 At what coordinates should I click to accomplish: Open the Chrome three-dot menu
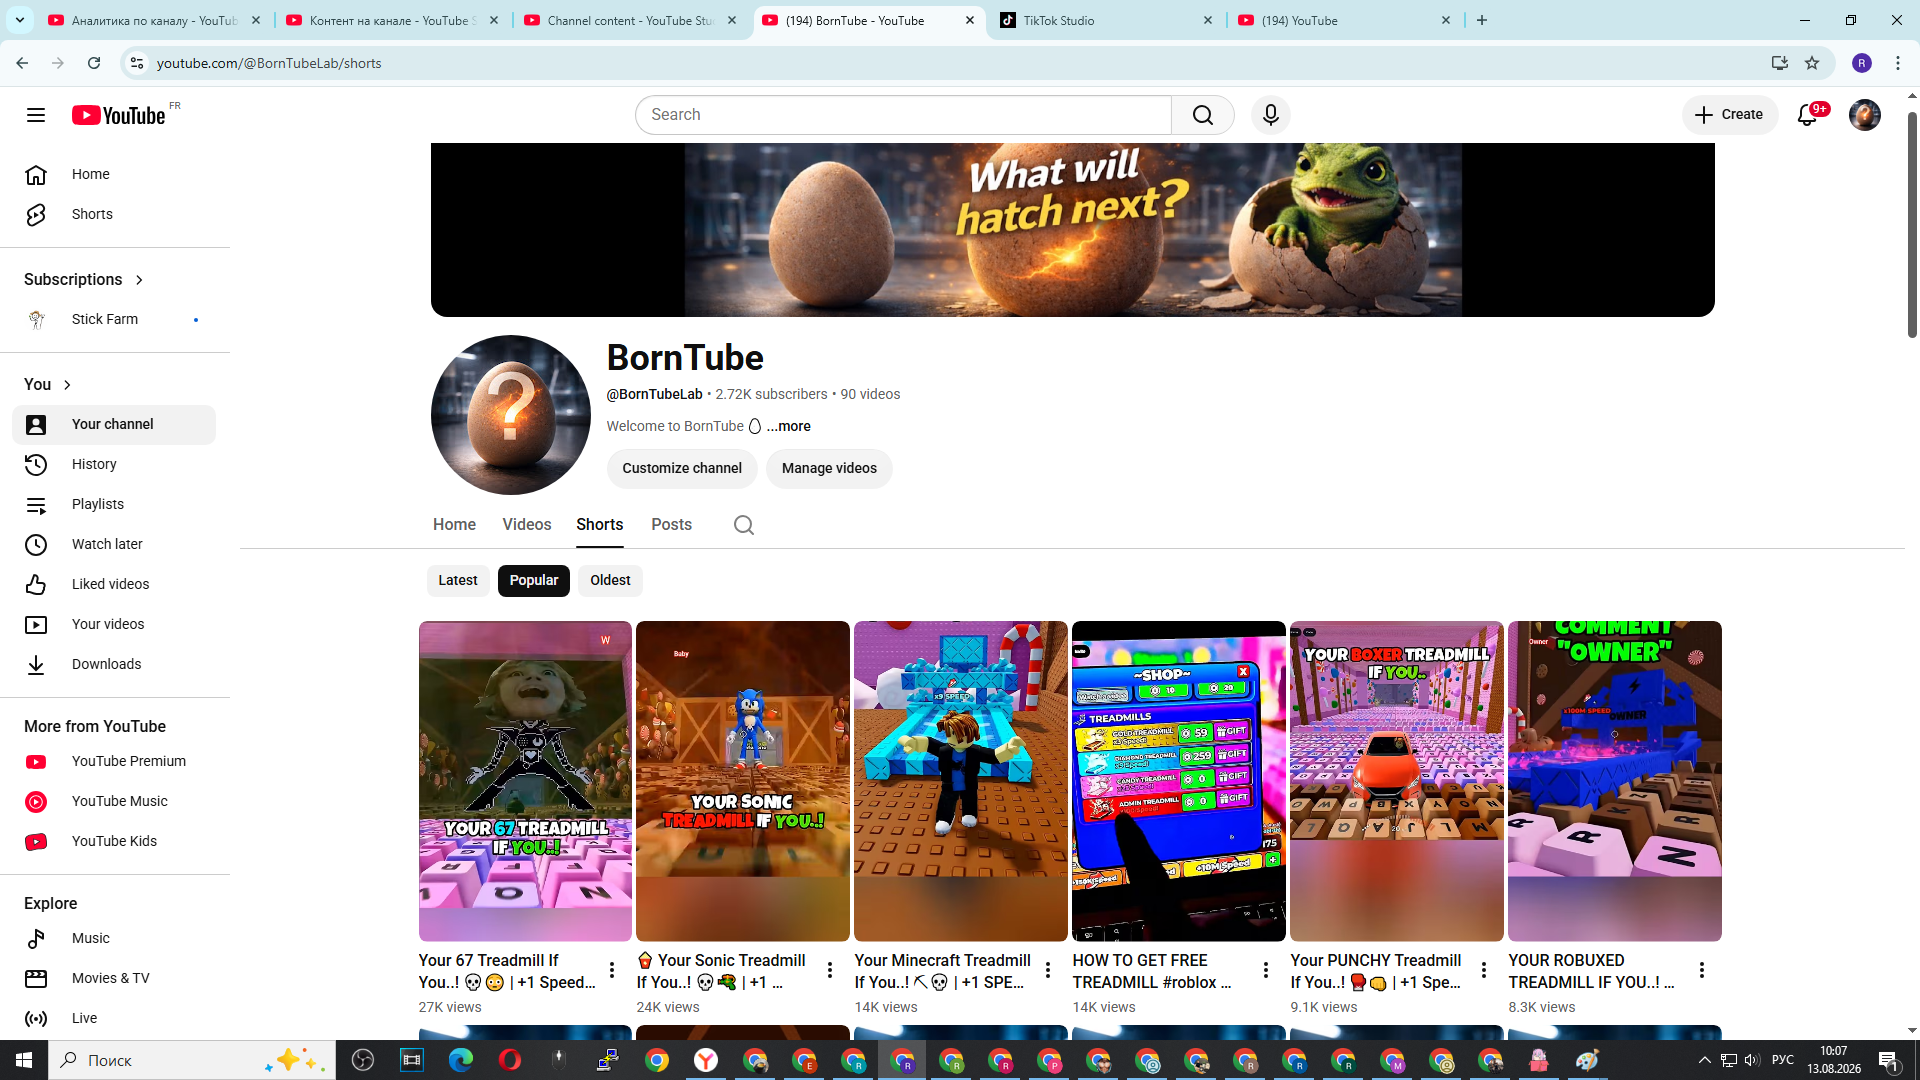pos(1898,63)
